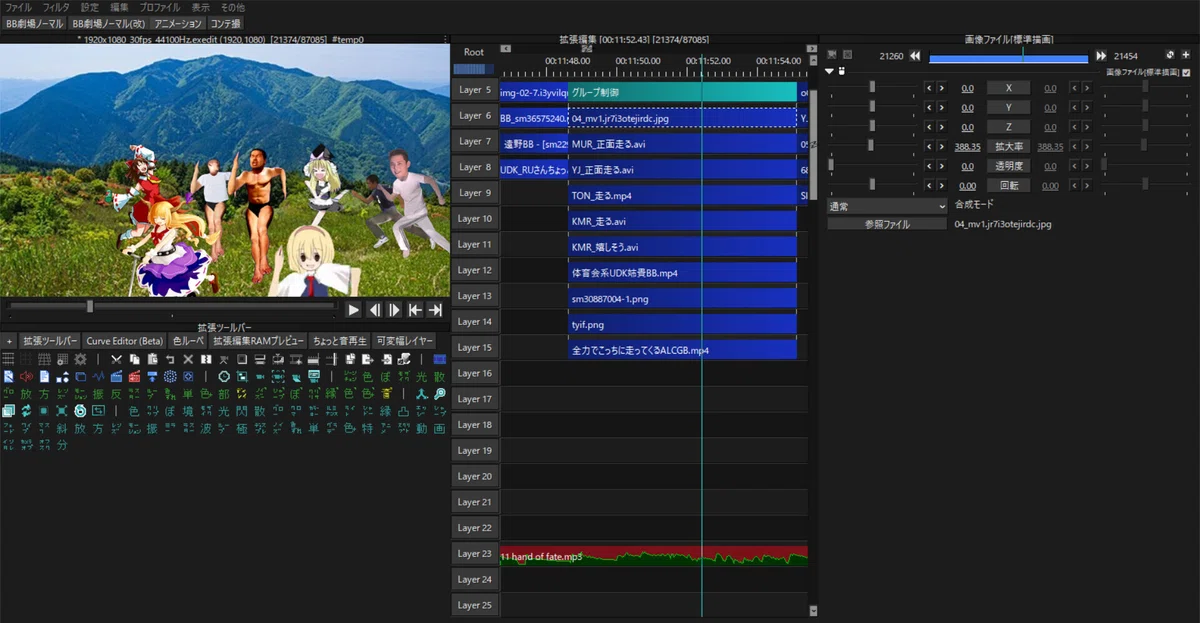This screenshot has height=623, width=1200.
Task: Toggle the 画像ファイル[標準描画] checkbox
Action: 1186,72
